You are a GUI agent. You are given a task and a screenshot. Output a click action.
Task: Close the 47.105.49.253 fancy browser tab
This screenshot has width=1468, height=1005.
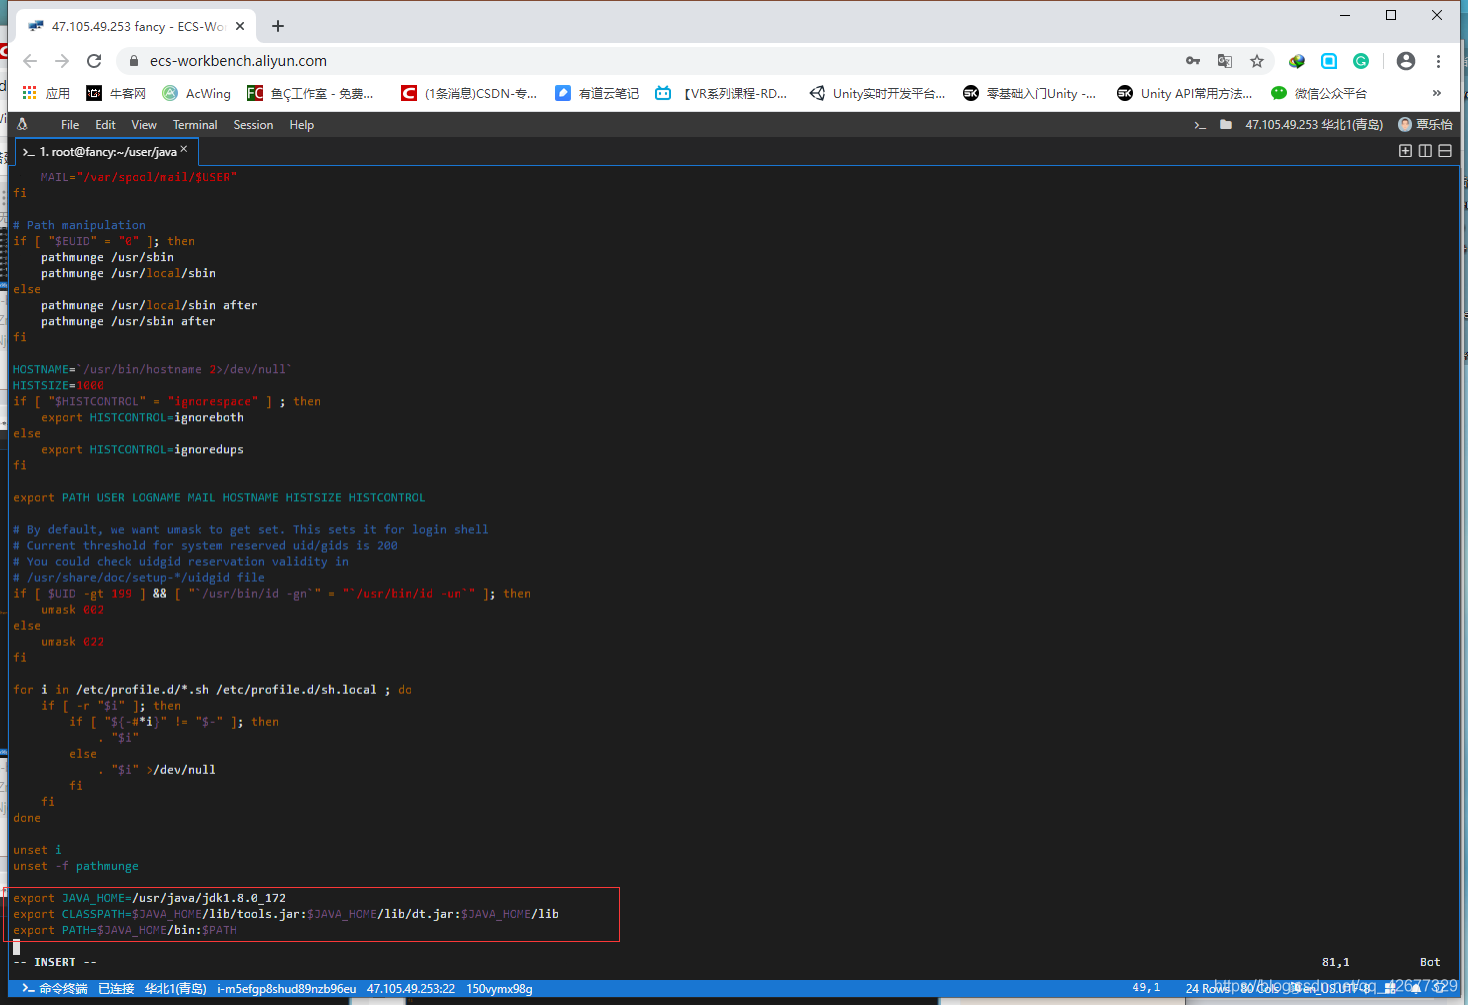(x=240, y=26)
